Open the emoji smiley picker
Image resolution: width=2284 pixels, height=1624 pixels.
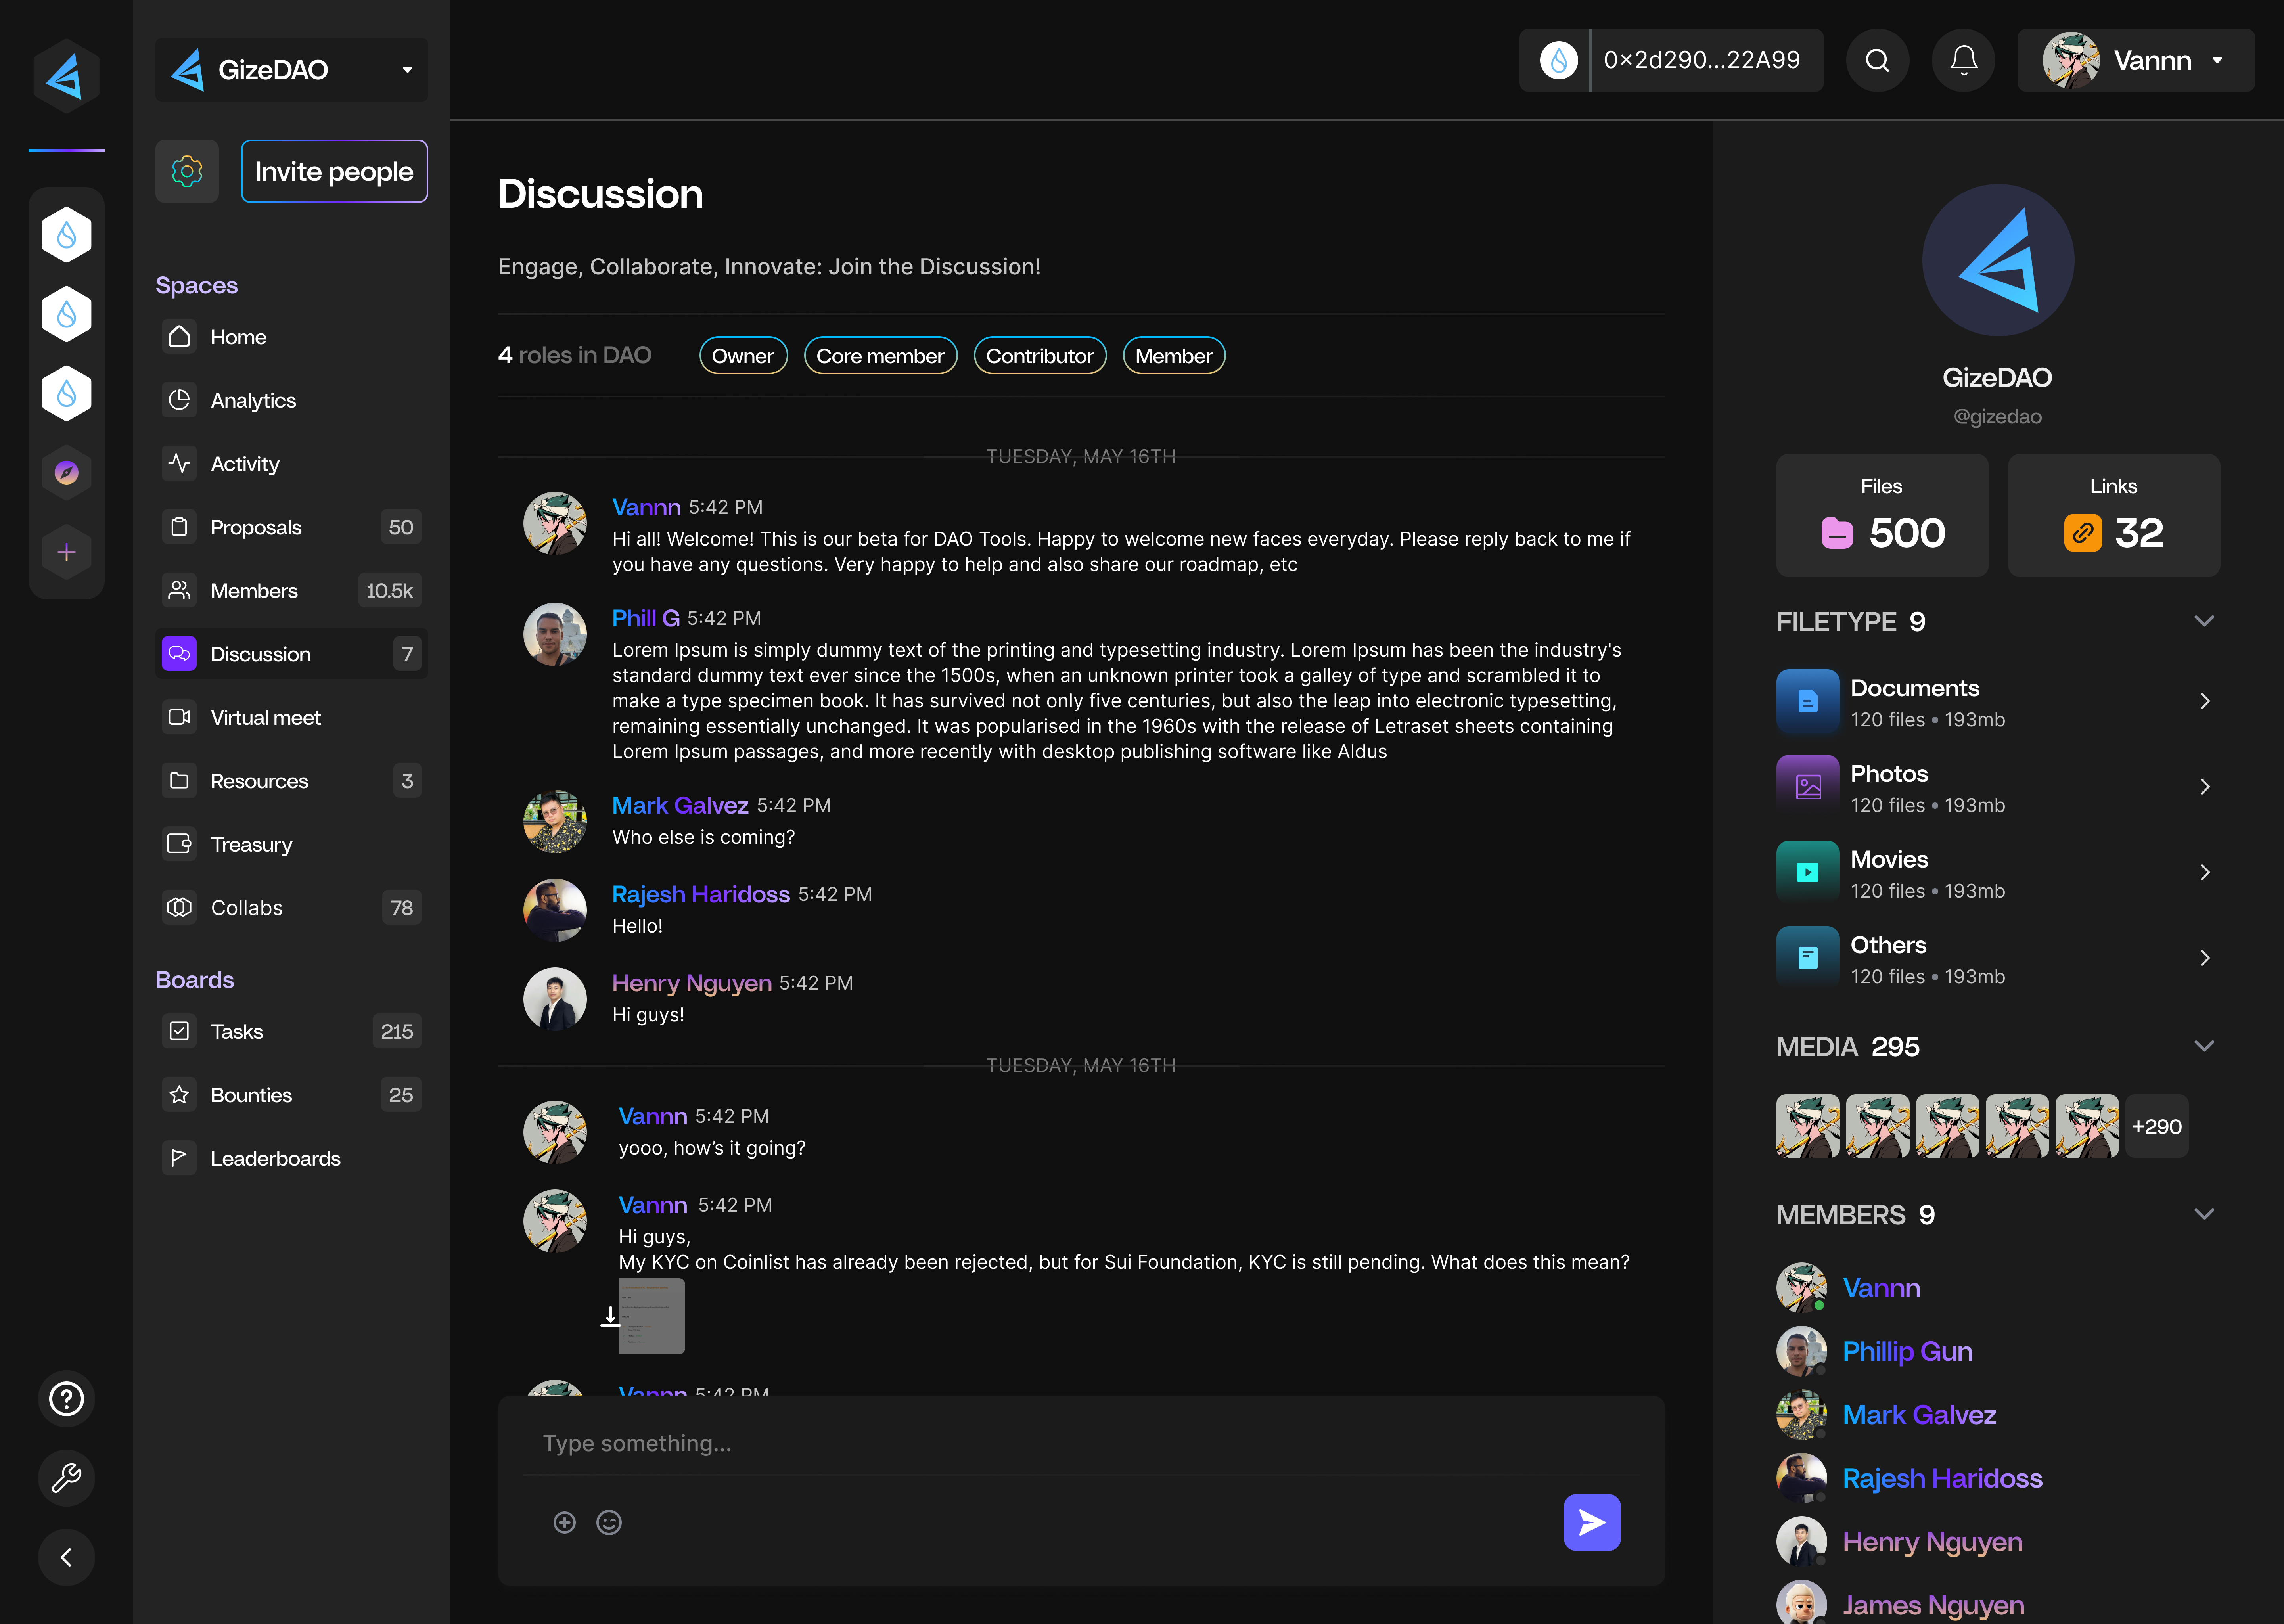(x=609, y=1522)
